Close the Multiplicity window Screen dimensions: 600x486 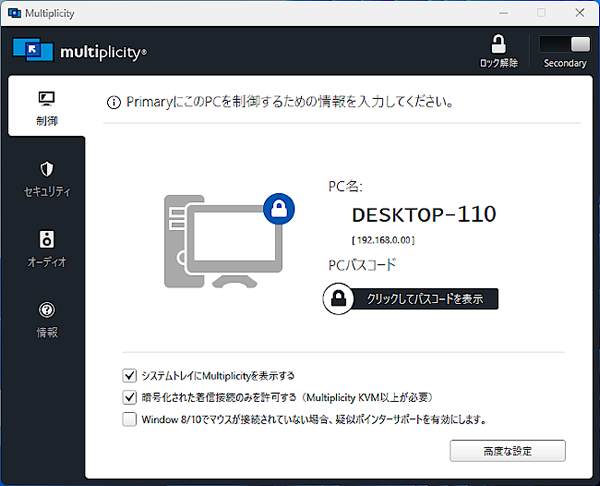(x=580, y=13)
